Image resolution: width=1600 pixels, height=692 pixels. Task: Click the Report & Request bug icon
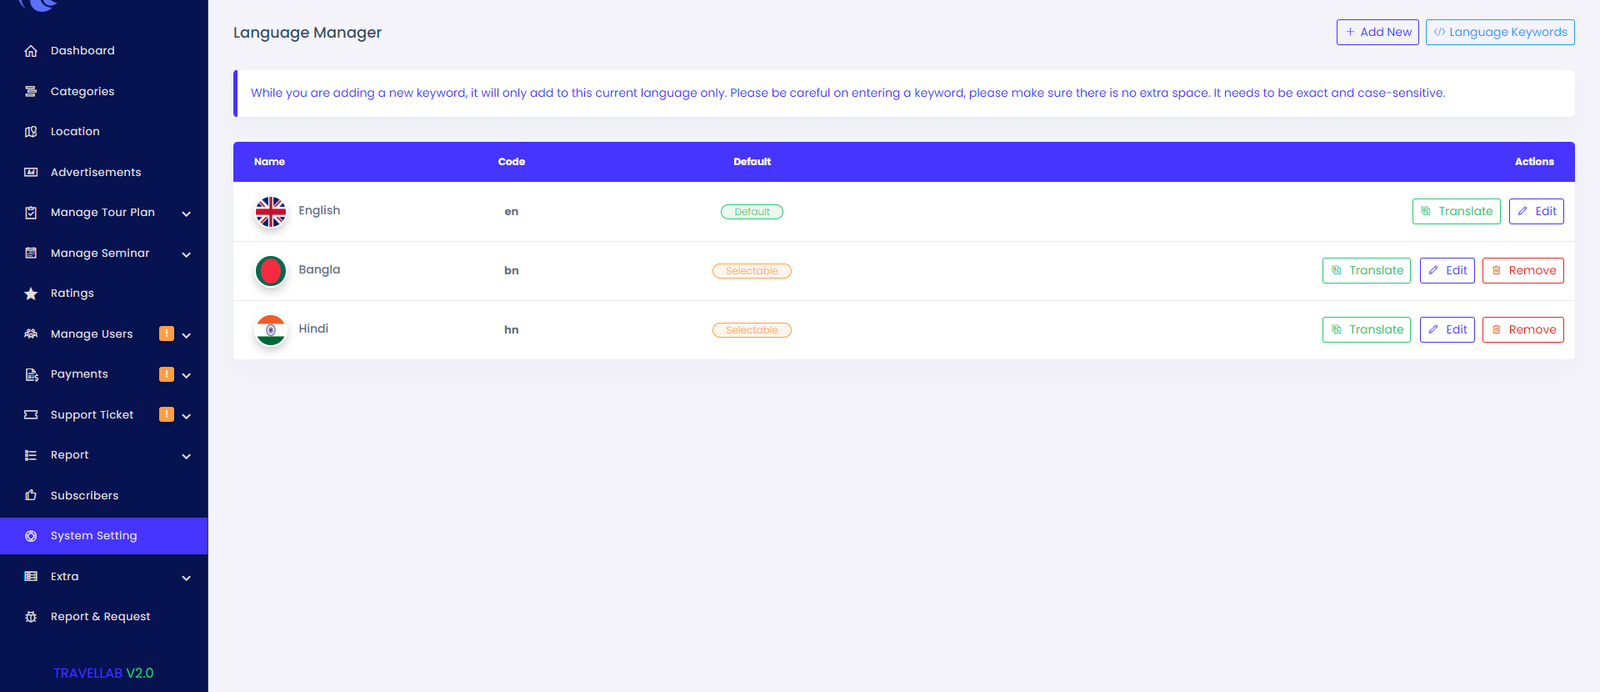pyautogui.click(x=31, y=617)
